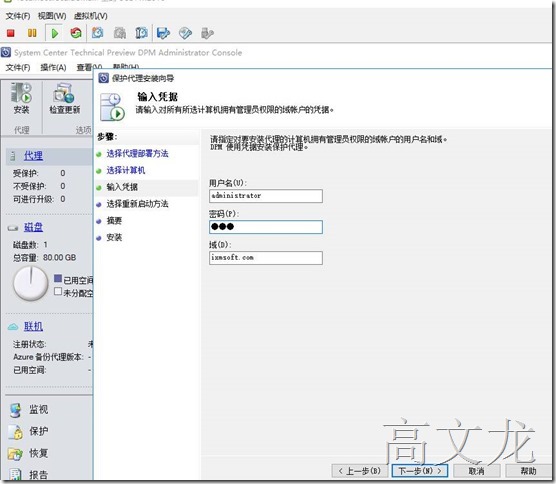The image size is (556, 484).
Task: Open the 文件(F) menu in VM window
Action: tap(18, 16)
